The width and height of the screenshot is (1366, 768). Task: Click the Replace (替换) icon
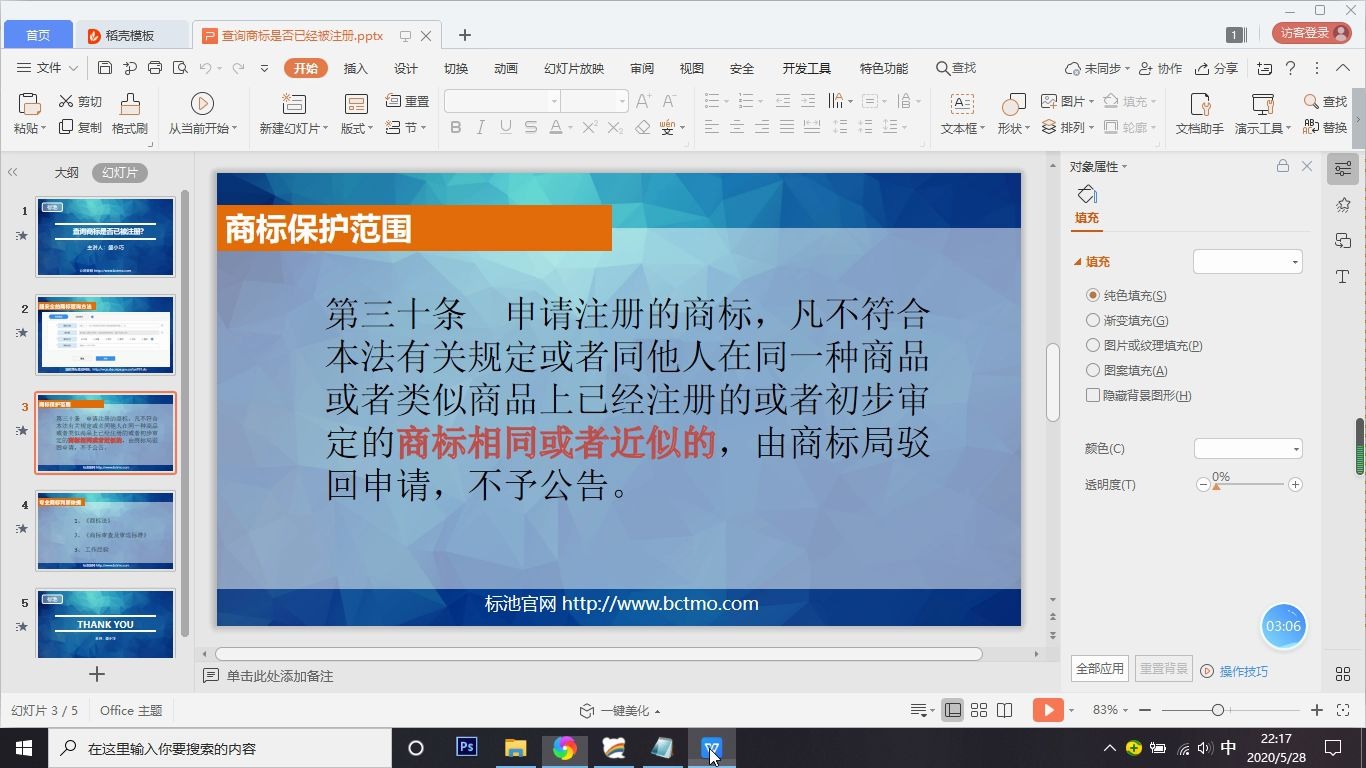tap(1325, 127)
